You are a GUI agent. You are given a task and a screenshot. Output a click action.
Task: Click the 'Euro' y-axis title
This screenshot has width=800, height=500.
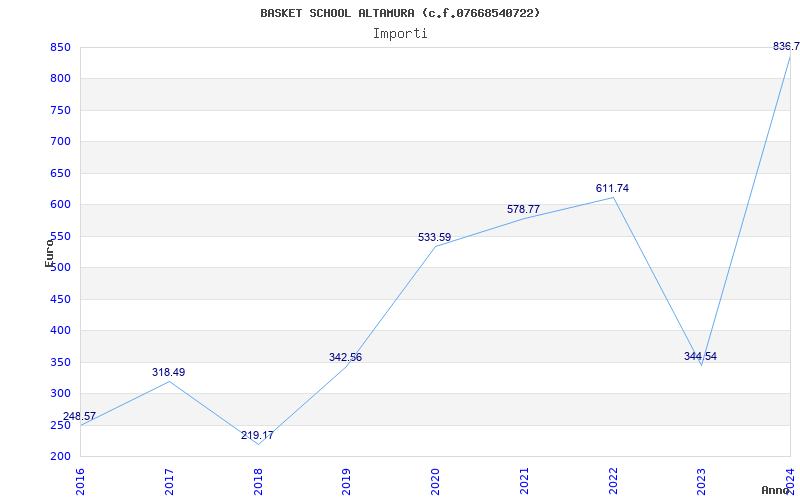click(49, 253)
